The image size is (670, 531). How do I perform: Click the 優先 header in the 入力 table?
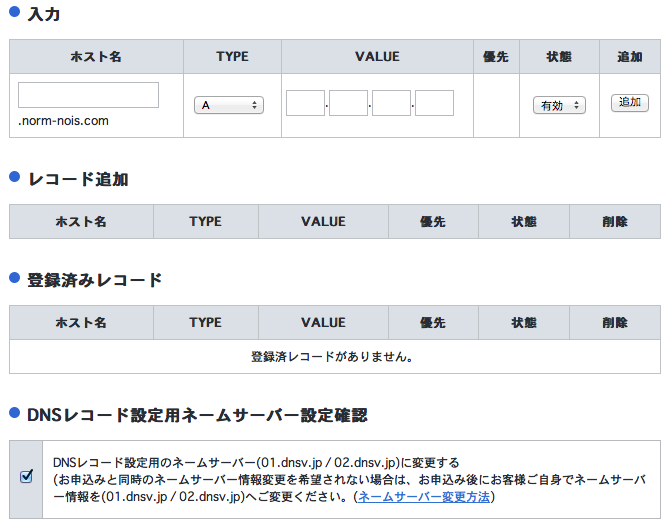(x=496, y=57)
